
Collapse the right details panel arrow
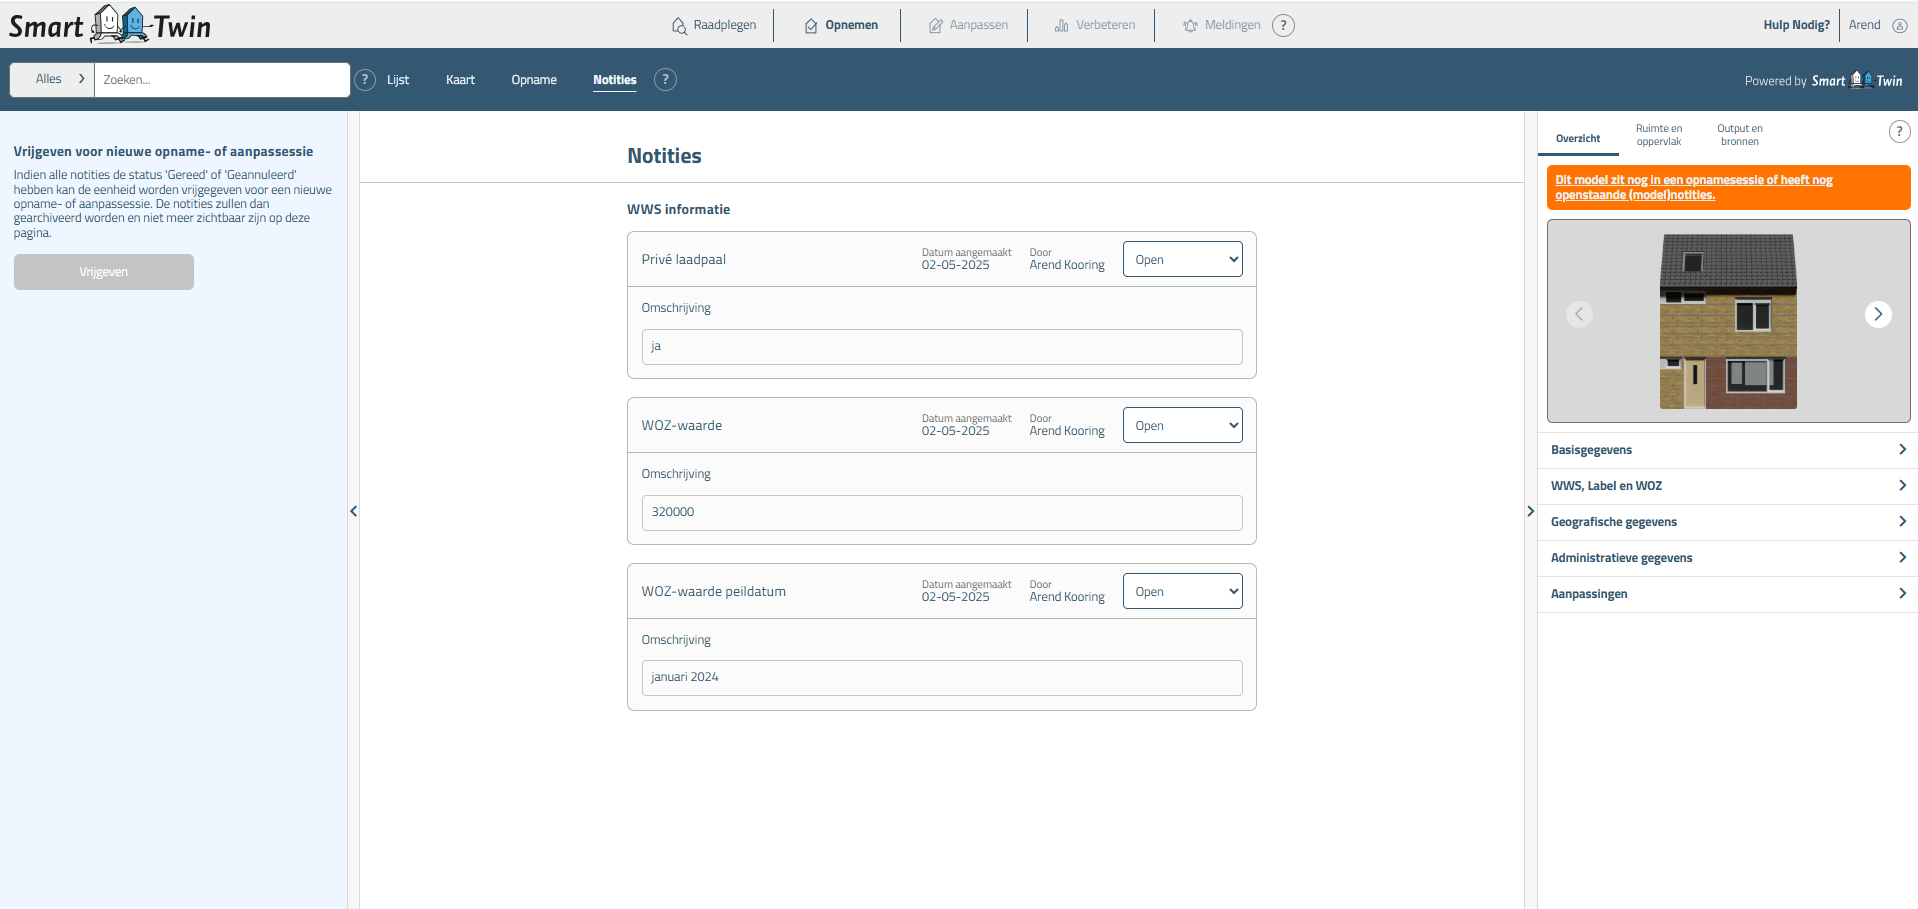pos(1530,511)
